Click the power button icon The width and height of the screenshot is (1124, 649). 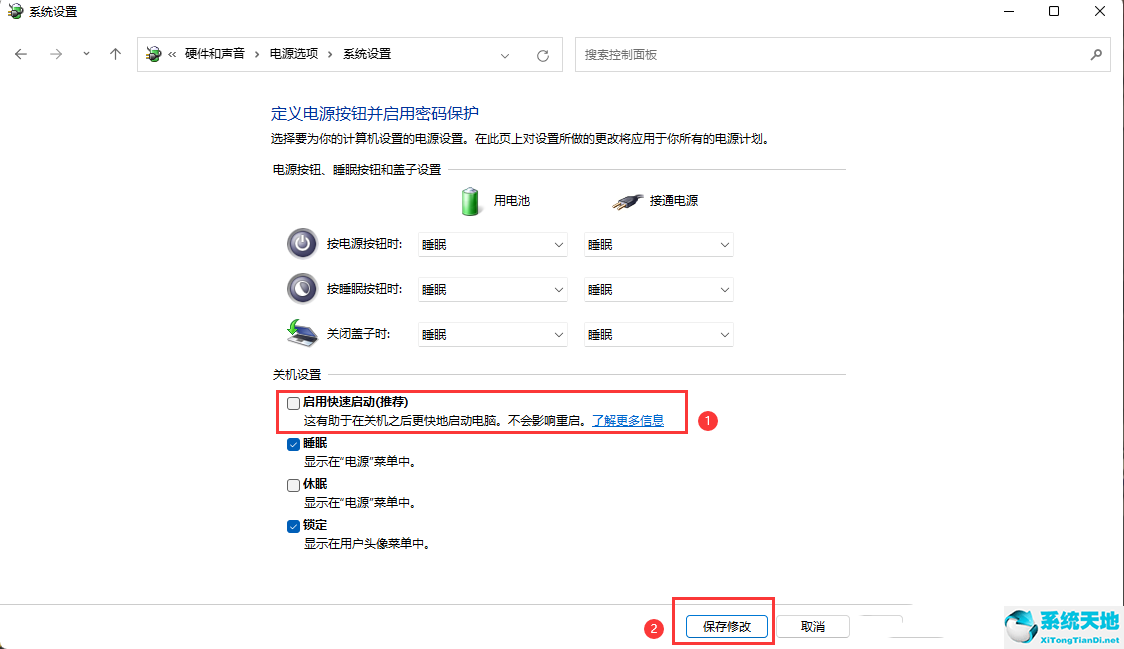[x=302, y=244]
